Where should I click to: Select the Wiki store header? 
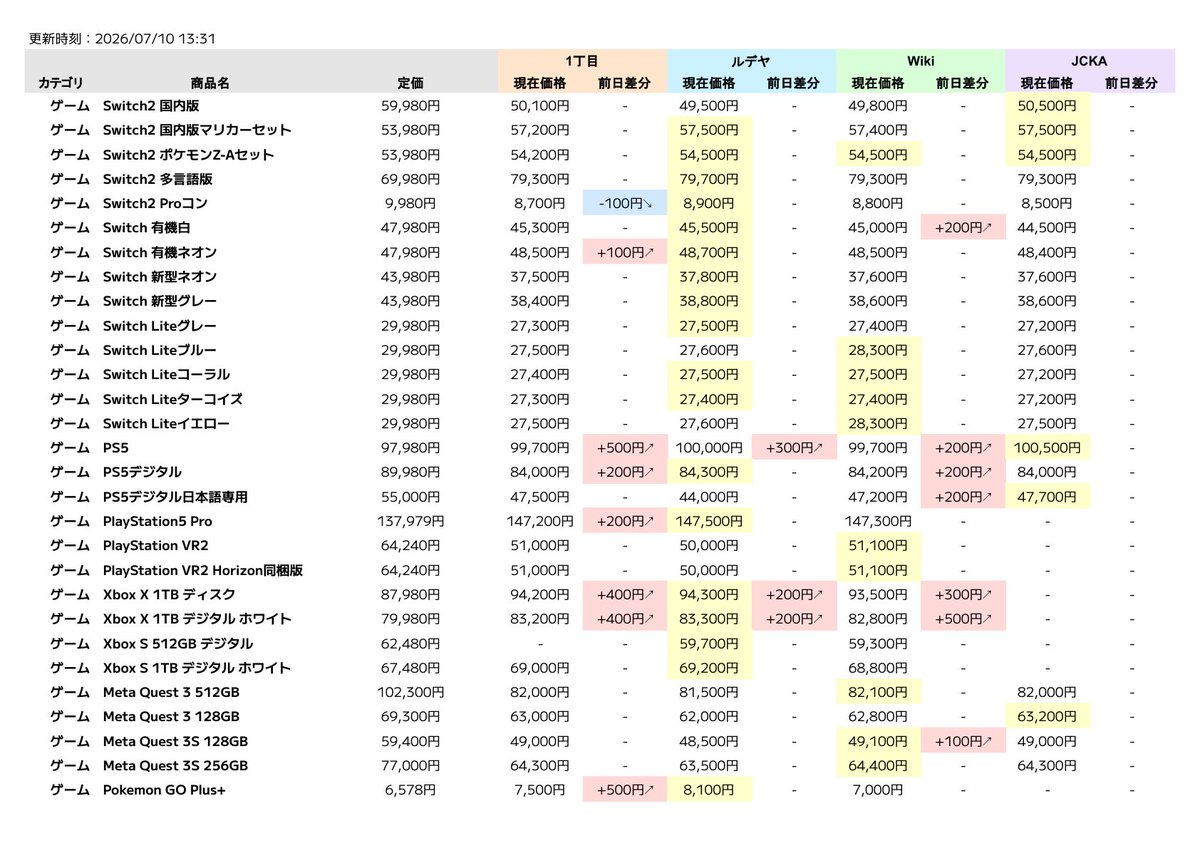(920, 61)
